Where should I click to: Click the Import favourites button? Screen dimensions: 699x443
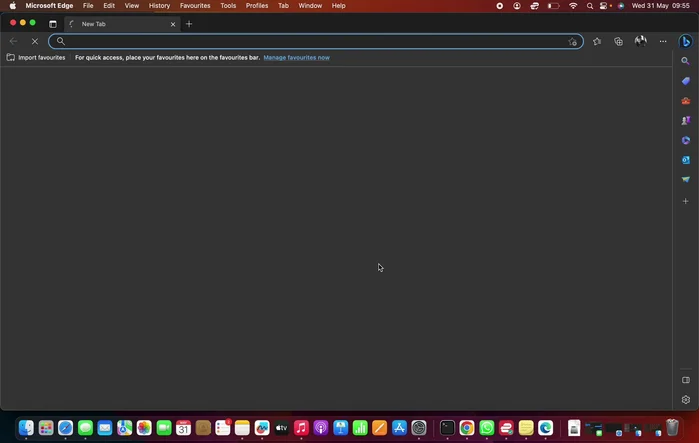(x=36, y=58)
